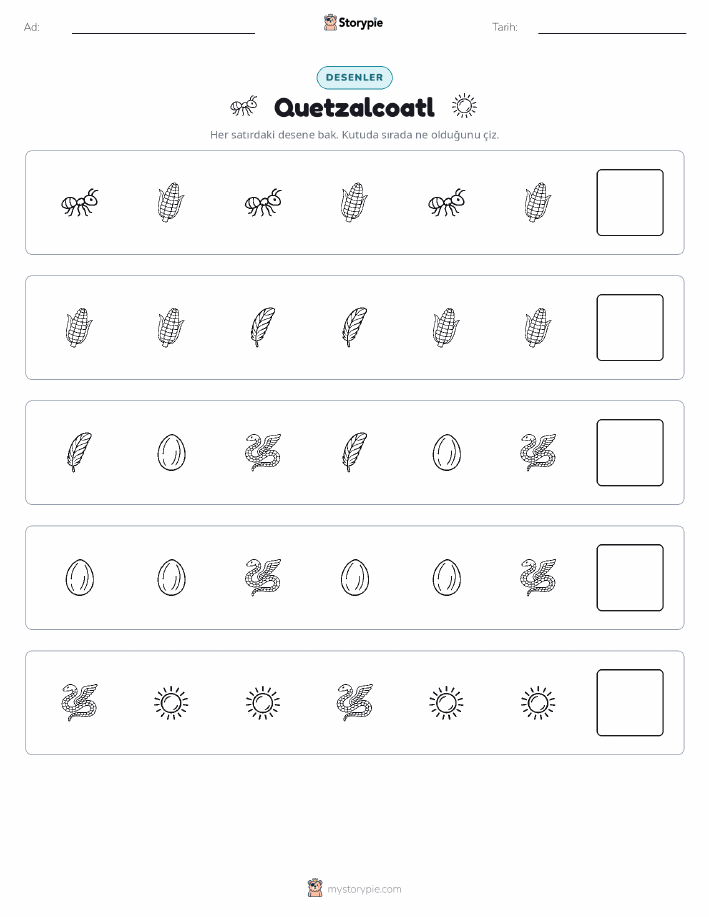Click the sun icon beside the Quetzalcoatl title
Image resolution: width=709 pixels, height=917 pixels.
tap(464, 106)
